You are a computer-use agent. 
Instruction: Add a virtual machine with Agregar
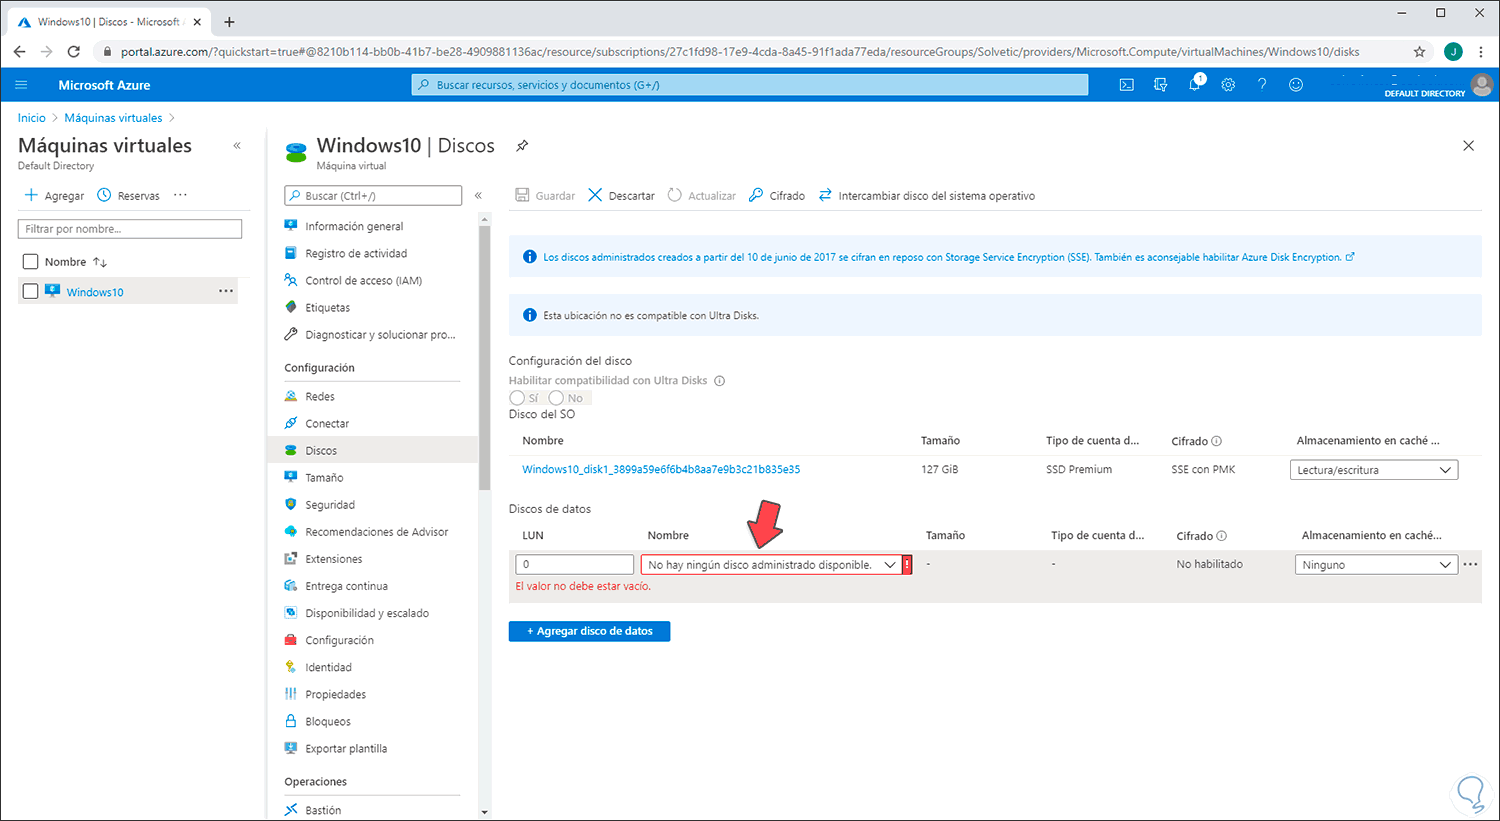[54, 196]
